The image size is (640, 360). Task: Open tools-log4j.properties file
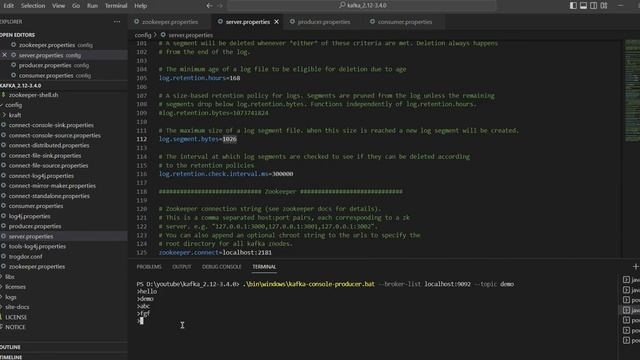37,247
